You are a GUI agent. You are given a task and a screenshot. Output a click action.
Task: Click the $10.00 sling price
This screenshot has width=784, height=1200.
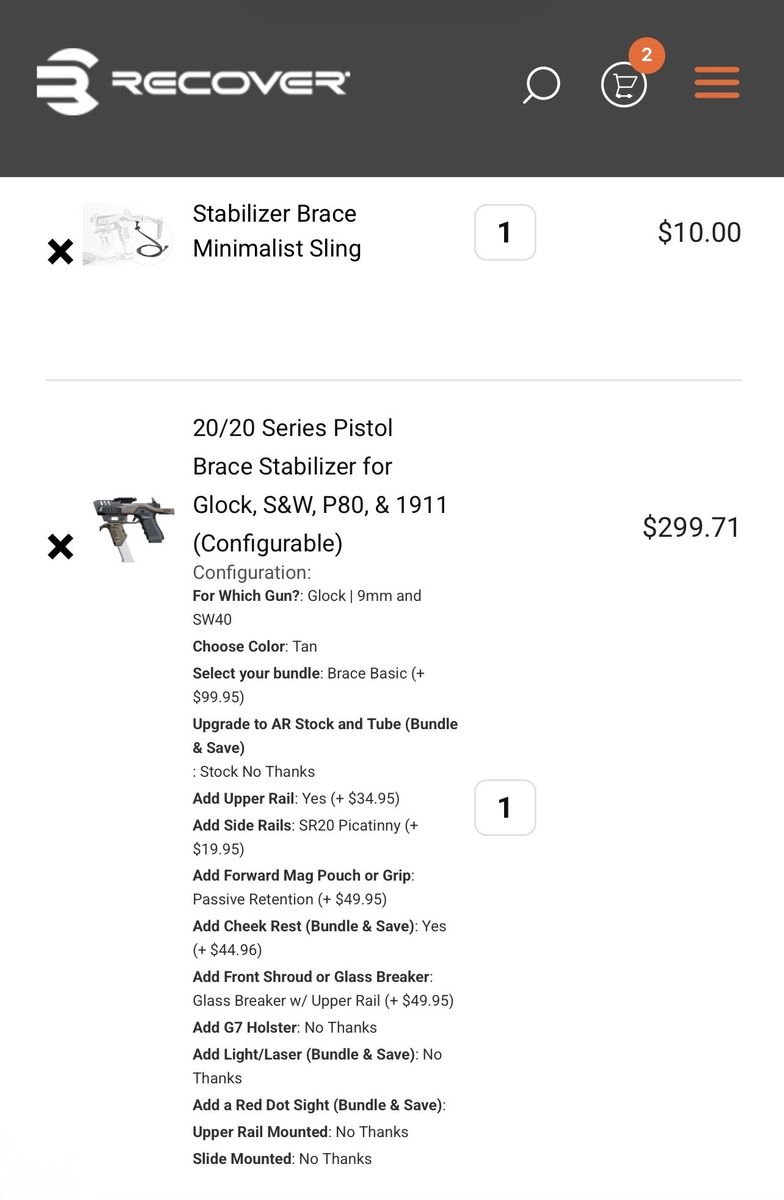tap(699, 233)
